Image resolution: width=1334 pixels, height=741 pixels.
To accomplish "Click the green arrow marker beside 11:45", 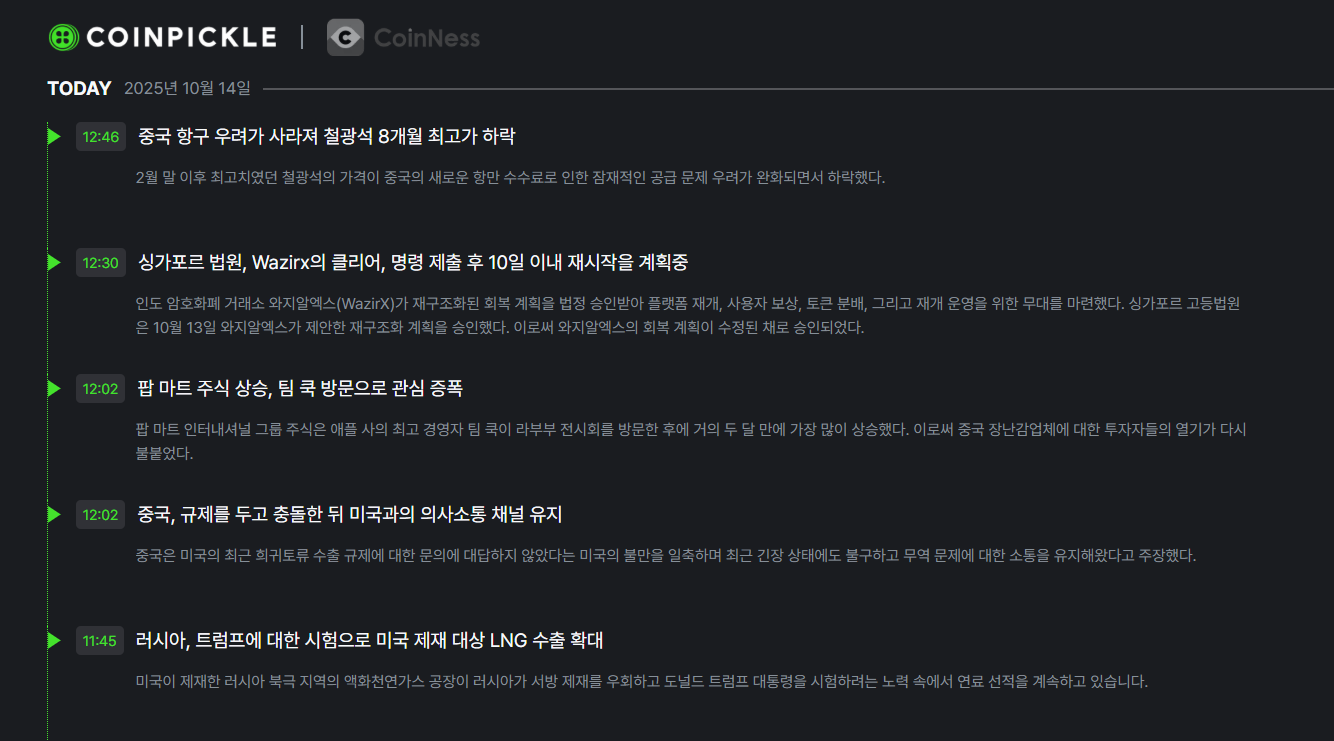I will point(54,640).
